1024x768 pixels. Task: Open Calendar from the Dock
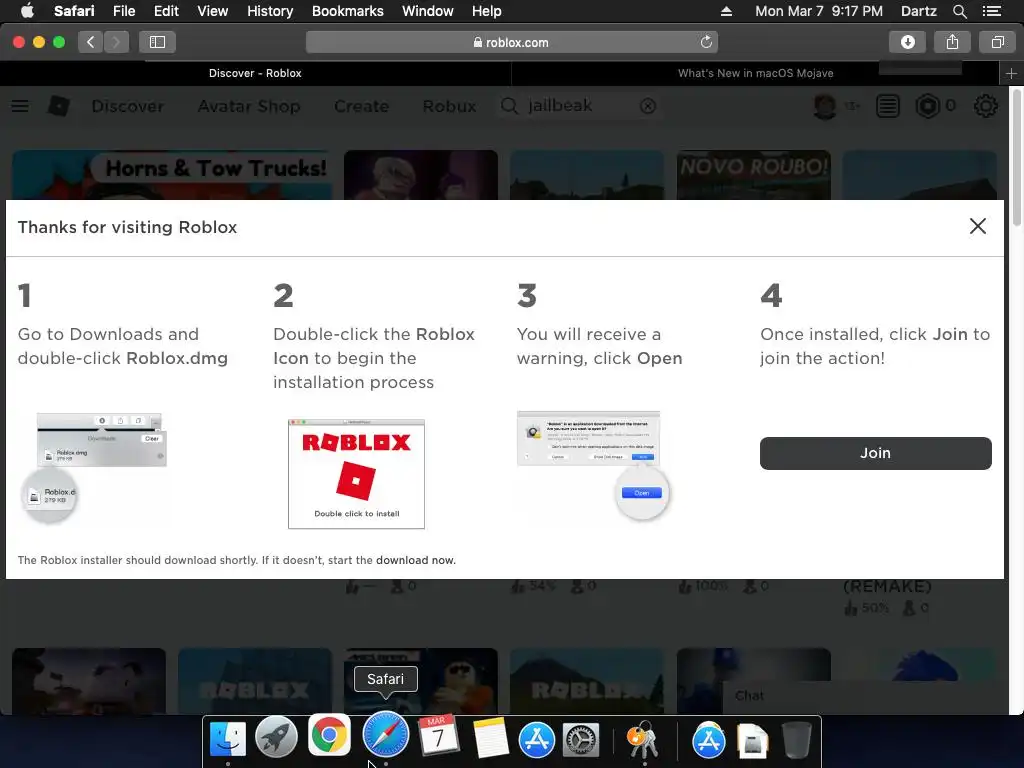(x=438, y=736)
